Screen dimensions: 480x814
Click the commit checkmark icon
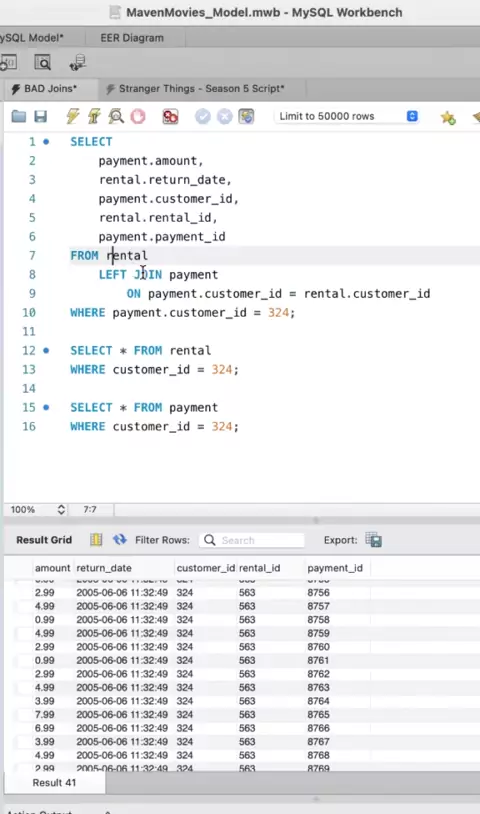202,116
